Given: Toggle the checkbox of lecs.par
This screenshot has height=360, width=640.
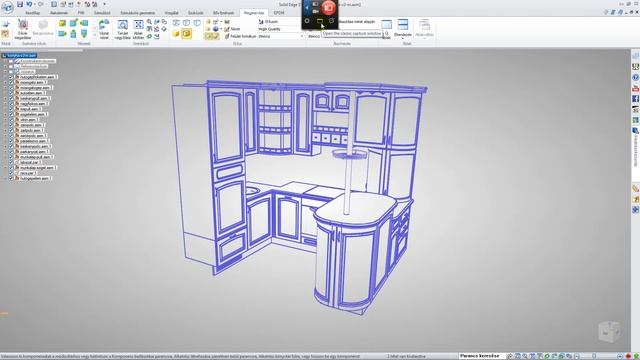Looking at the screenshot, I should click(11, 173).
